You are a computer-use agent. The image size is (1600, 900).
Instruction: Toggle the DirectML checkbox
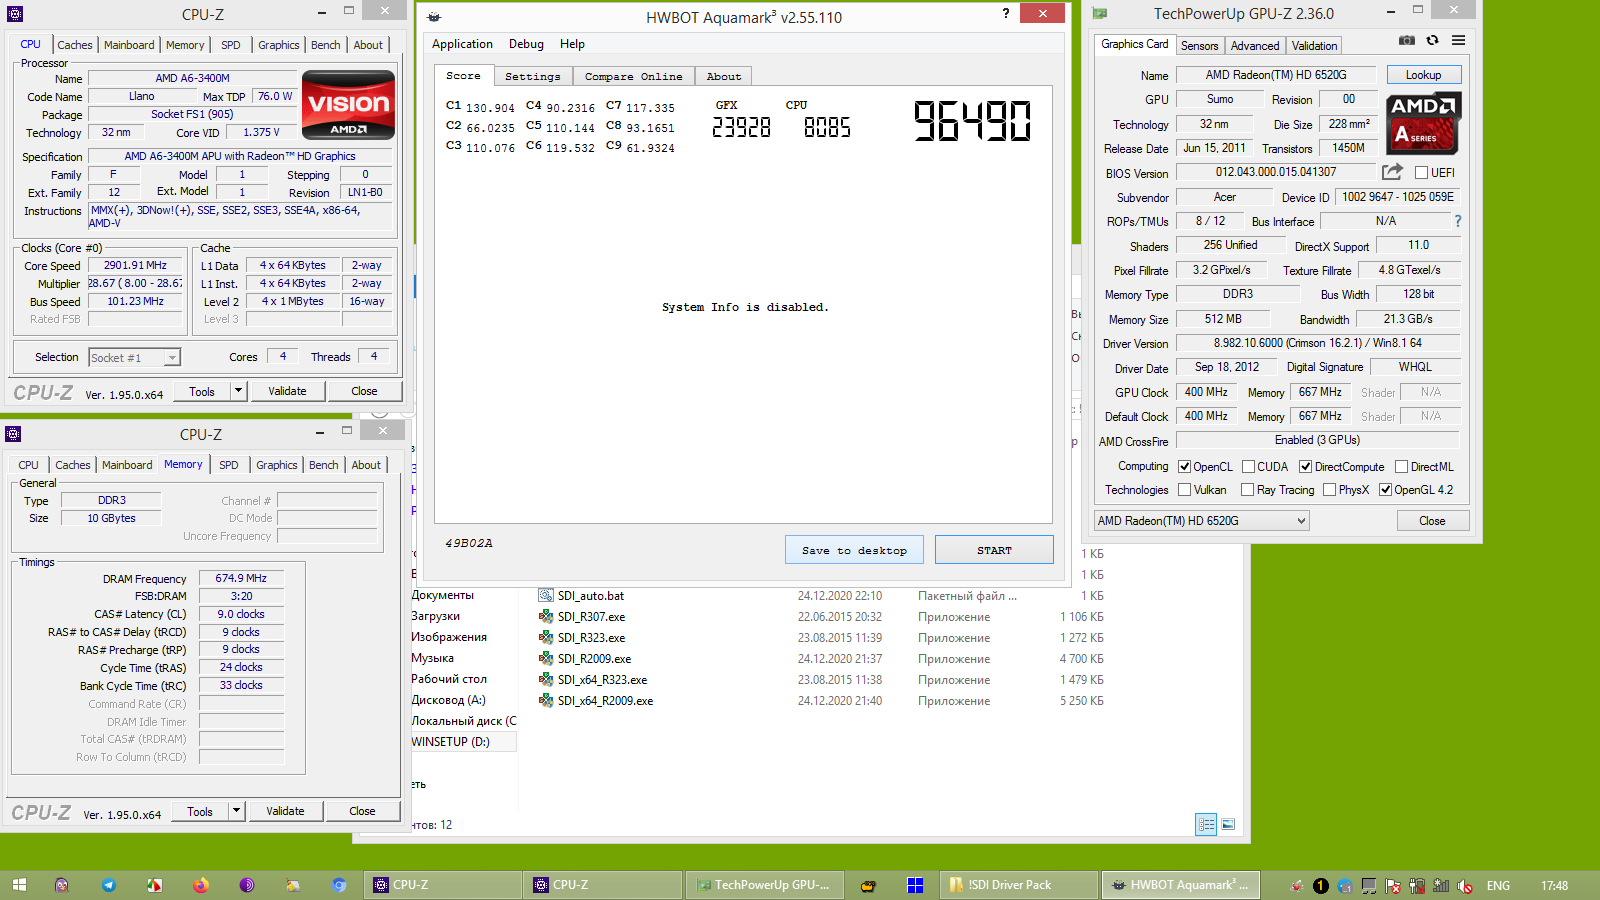click(1401, 467)
